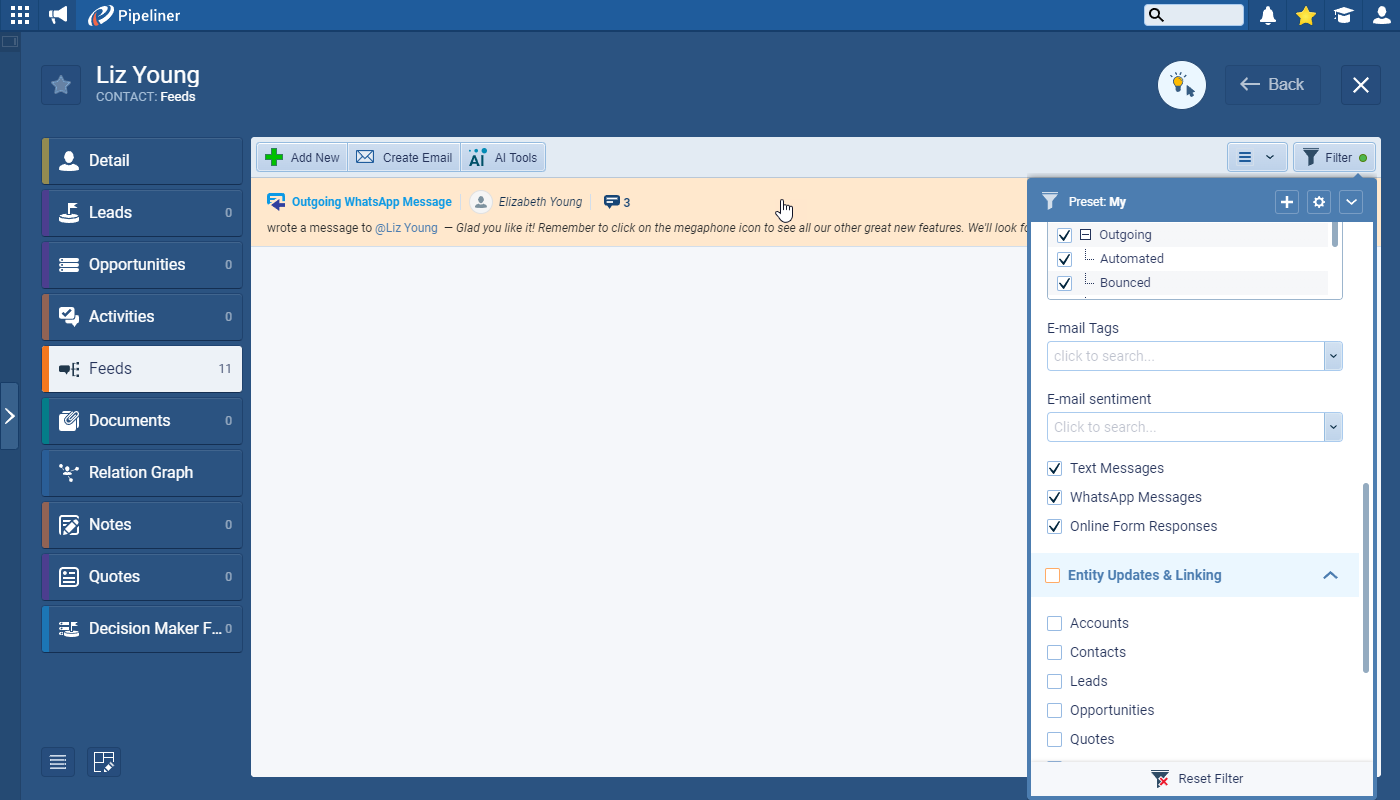
Task: Click the E-mail sentiment search field
Action: click(1185, 427)
